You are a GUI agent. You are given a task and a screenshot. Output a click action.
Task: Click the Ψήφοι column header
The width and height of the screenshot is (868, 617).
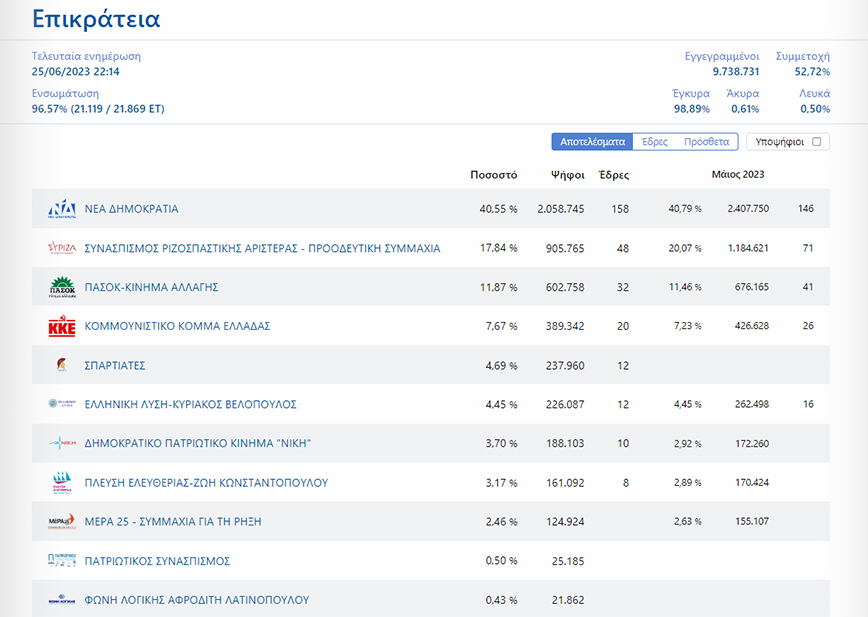tap(567, 175)
